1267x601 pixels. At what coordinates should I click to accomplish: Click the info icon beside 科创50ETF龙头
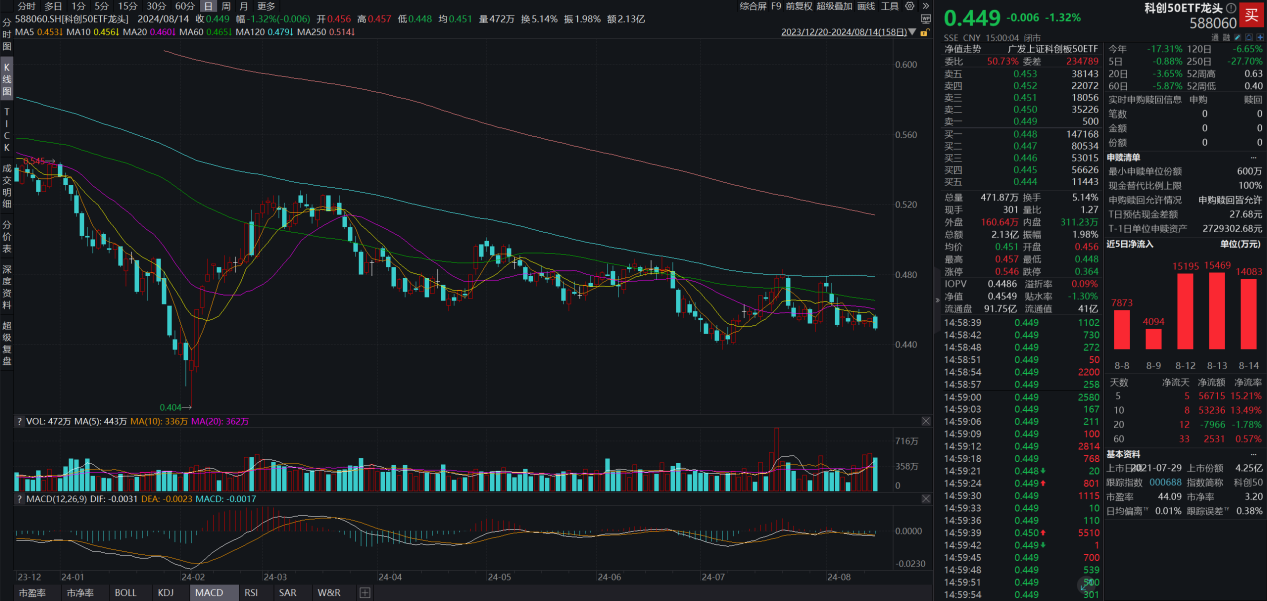[1230, 9]
